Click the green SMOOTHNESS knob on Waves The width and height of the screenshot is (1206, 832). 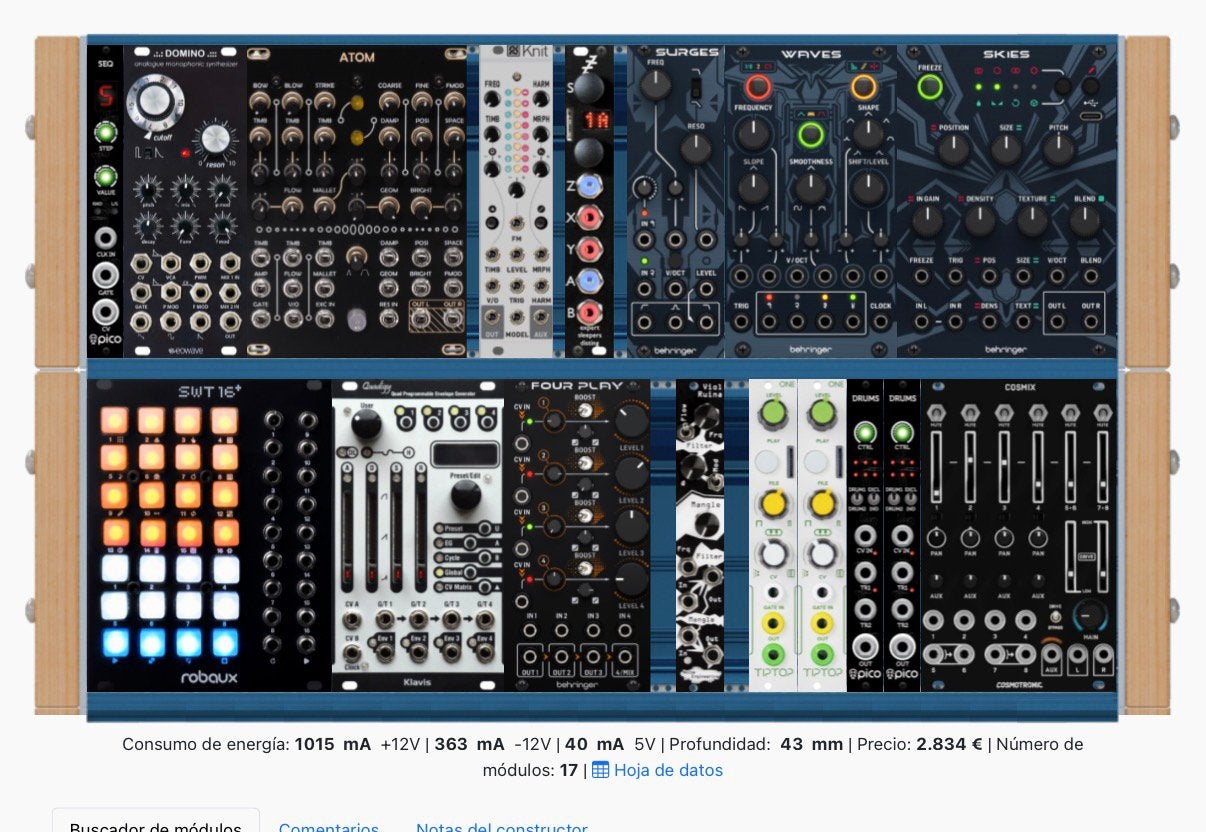click(810, 134)
